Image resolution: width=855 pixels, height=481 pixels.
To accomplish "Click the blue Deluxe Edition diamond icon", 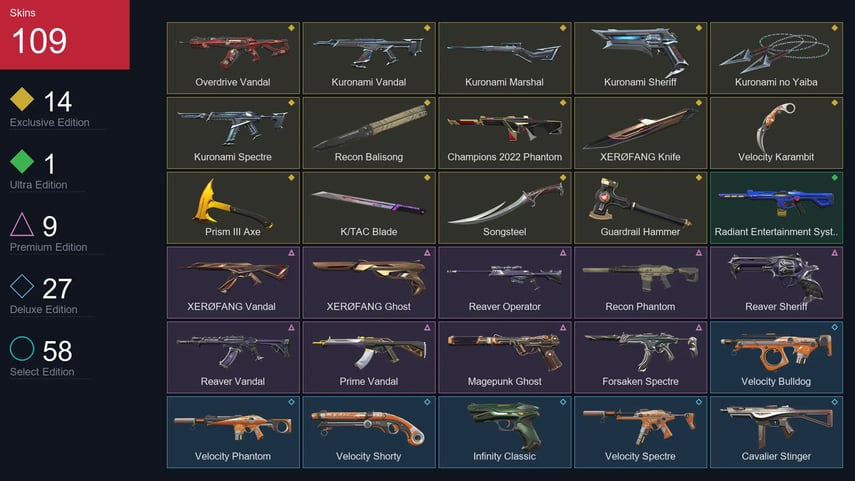I will [22, 286].
